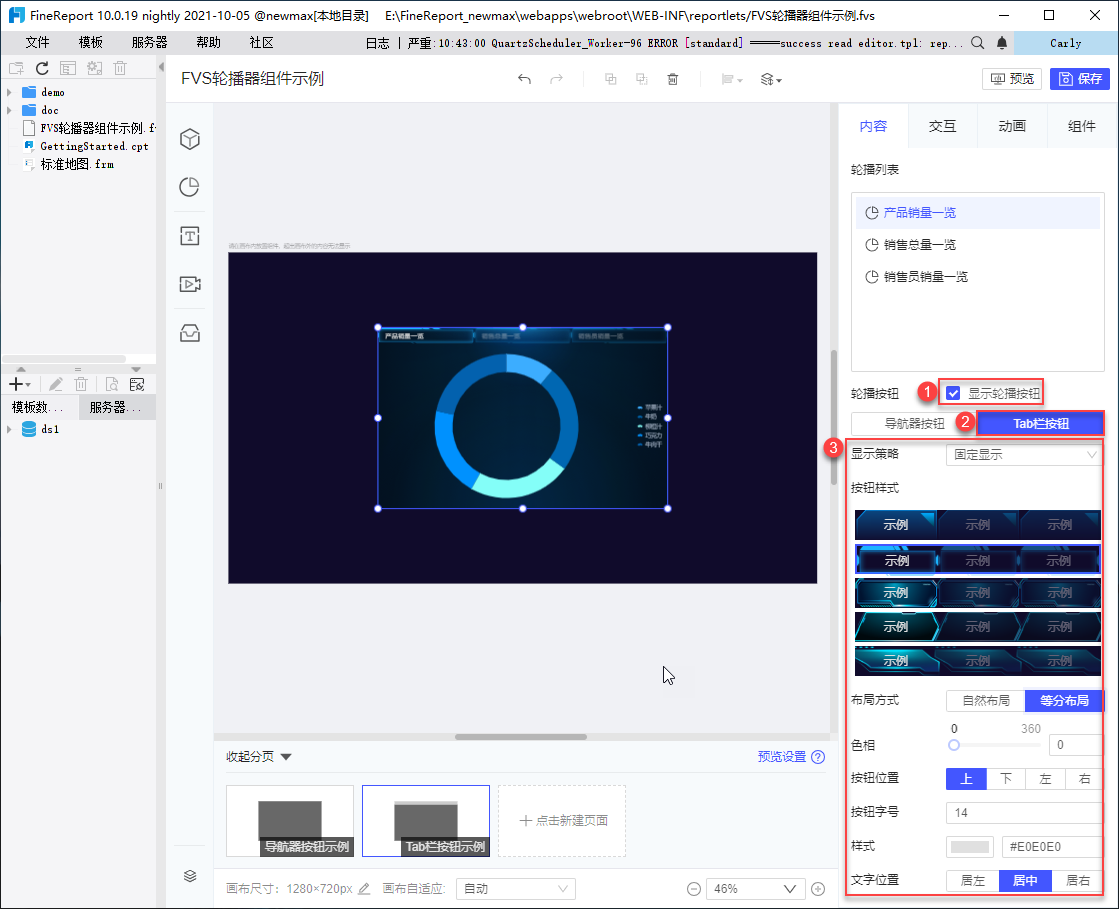Open the layers panel icon at bottom left
The image size is (1119, 909).
[189, 876]
